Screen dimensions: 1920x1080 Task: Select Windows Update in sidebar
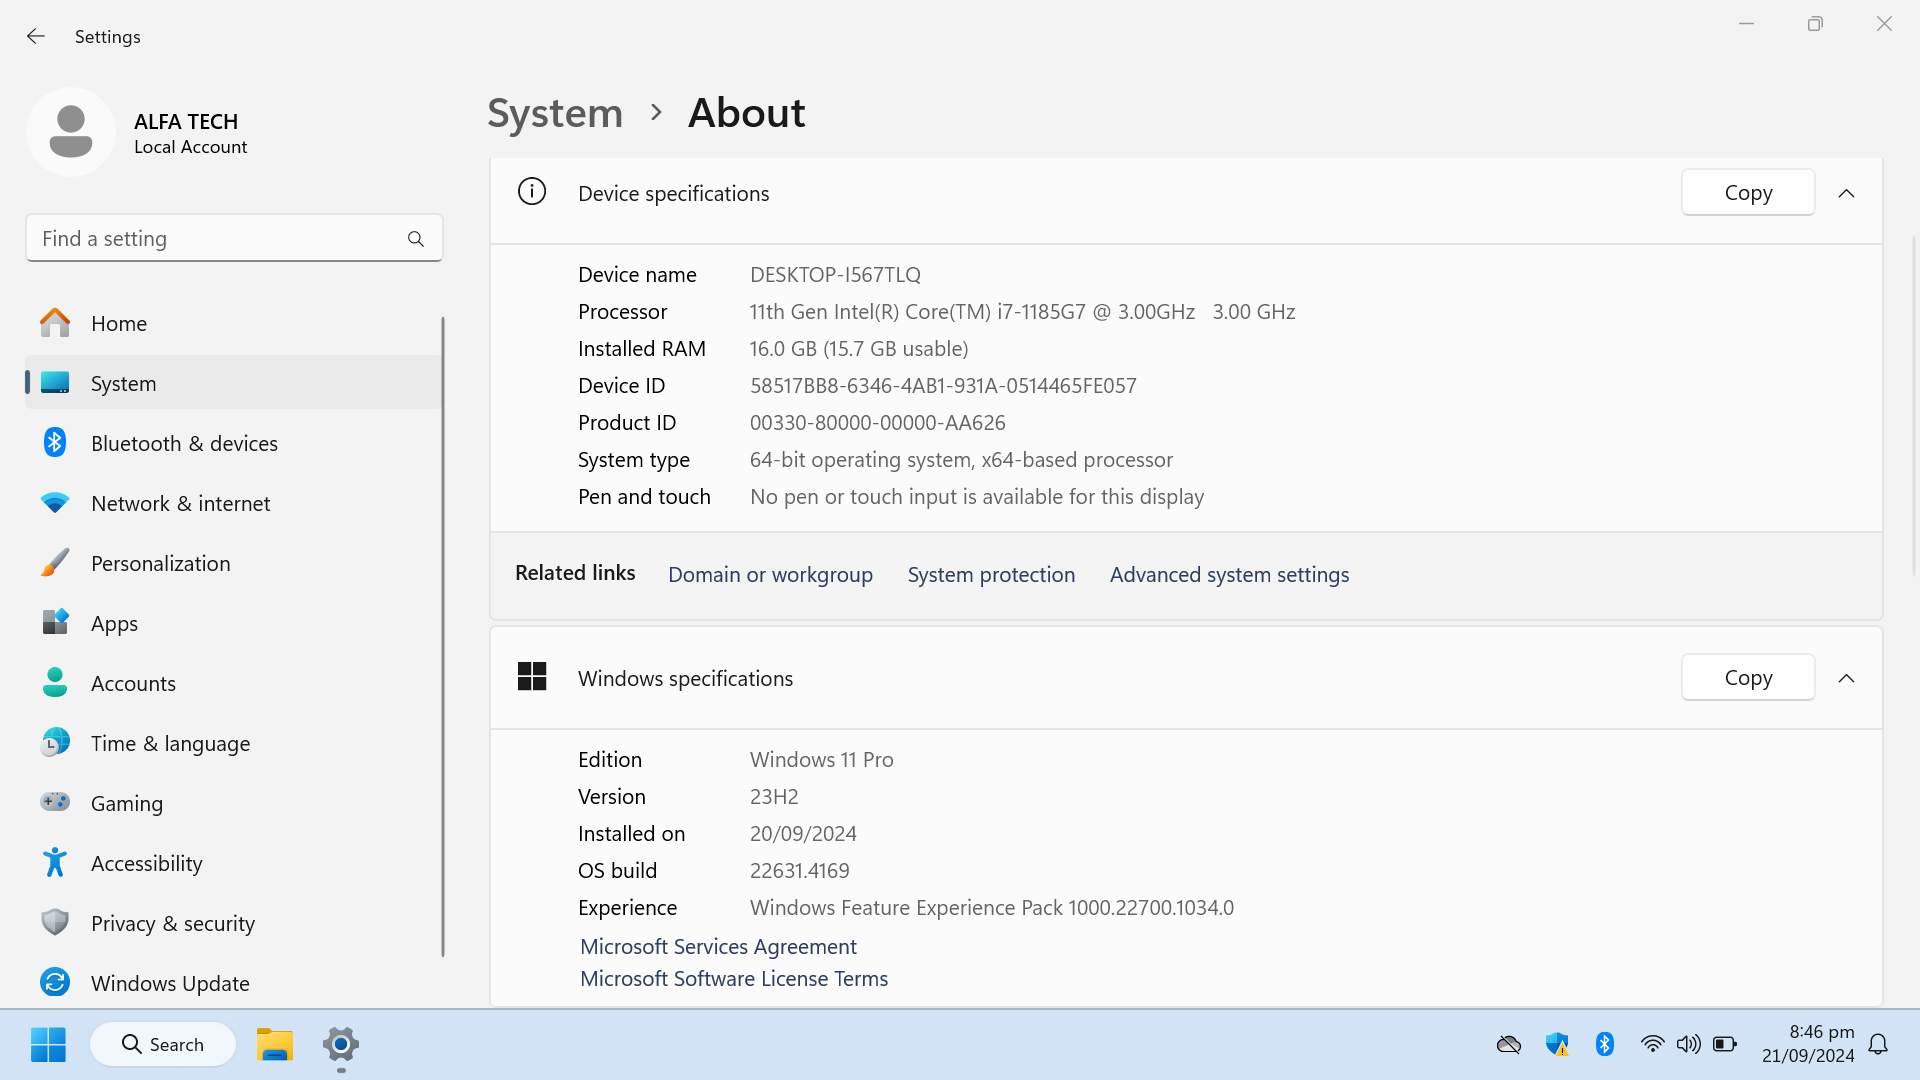pos(233,983)
